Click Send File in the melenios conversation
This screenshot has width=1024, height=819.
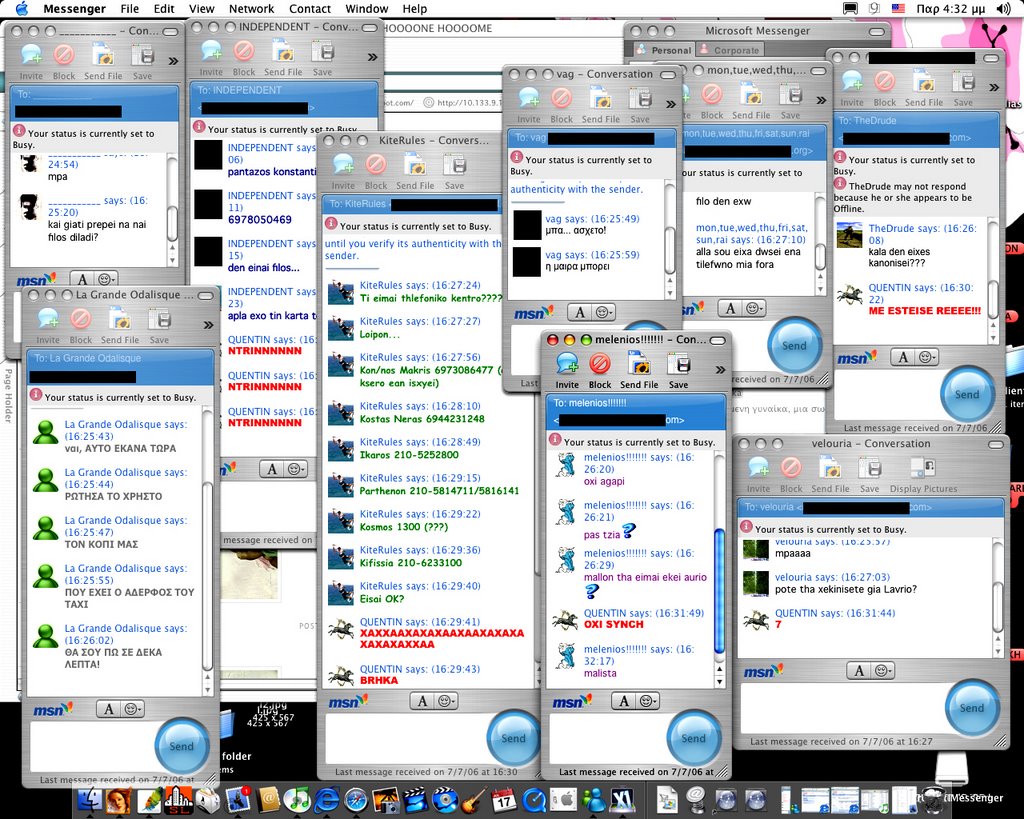639,370
